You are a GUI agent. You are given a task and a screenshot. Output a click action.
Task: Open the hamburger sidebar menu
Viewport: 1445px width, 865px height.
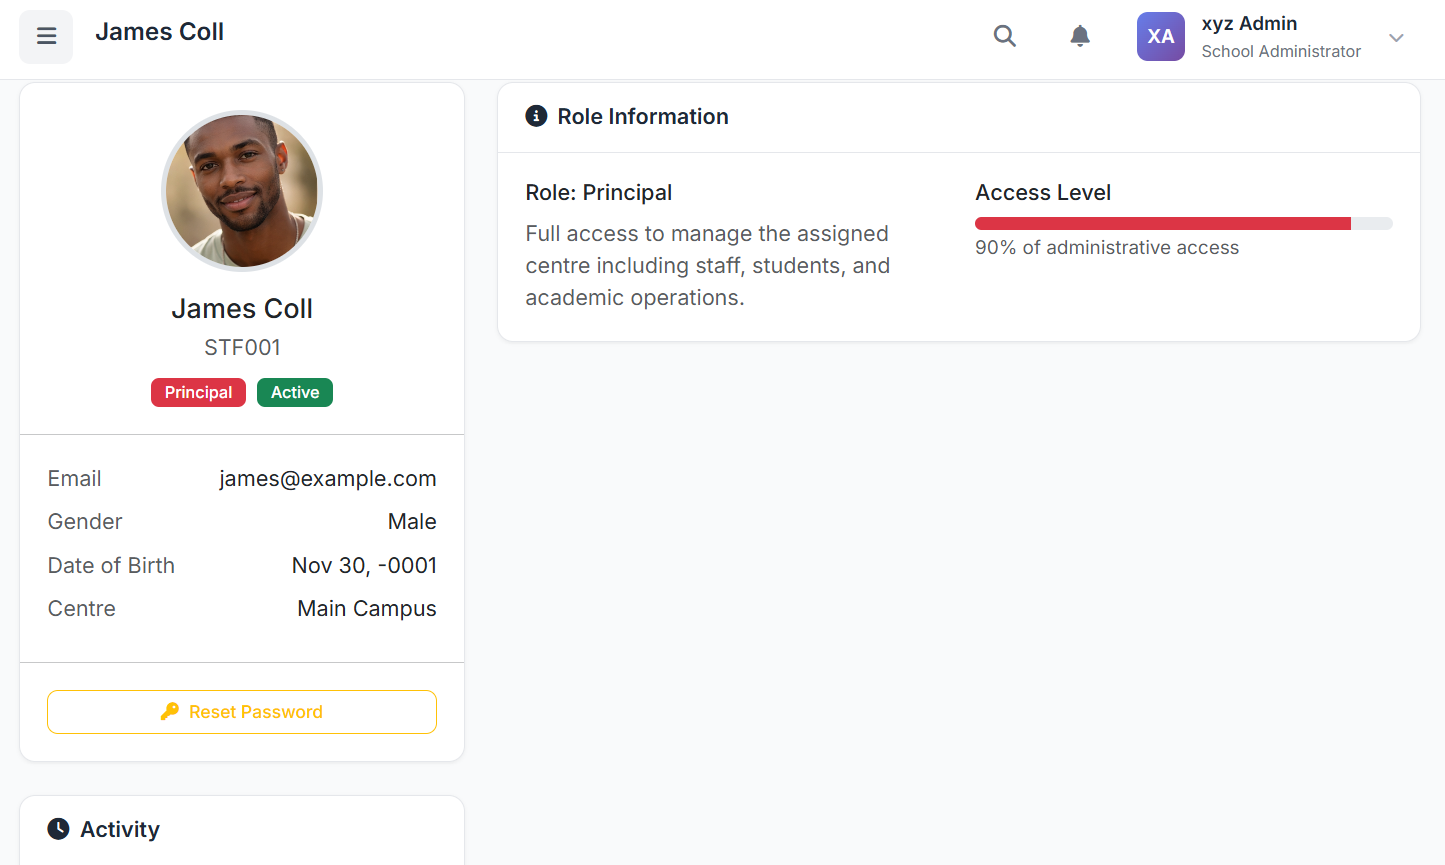pyautogui.click(x=46, y=37)
